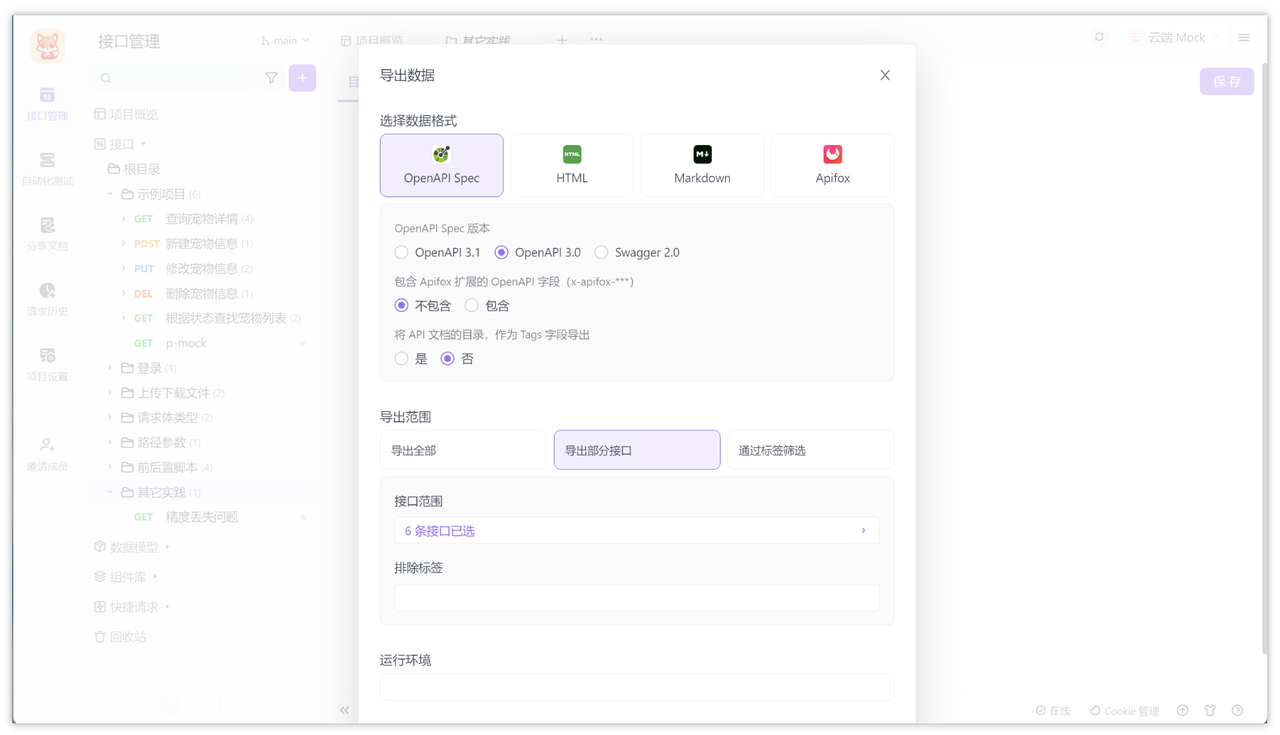
Task: Click the purple plus add button
Action: click(x=302, y=78)
